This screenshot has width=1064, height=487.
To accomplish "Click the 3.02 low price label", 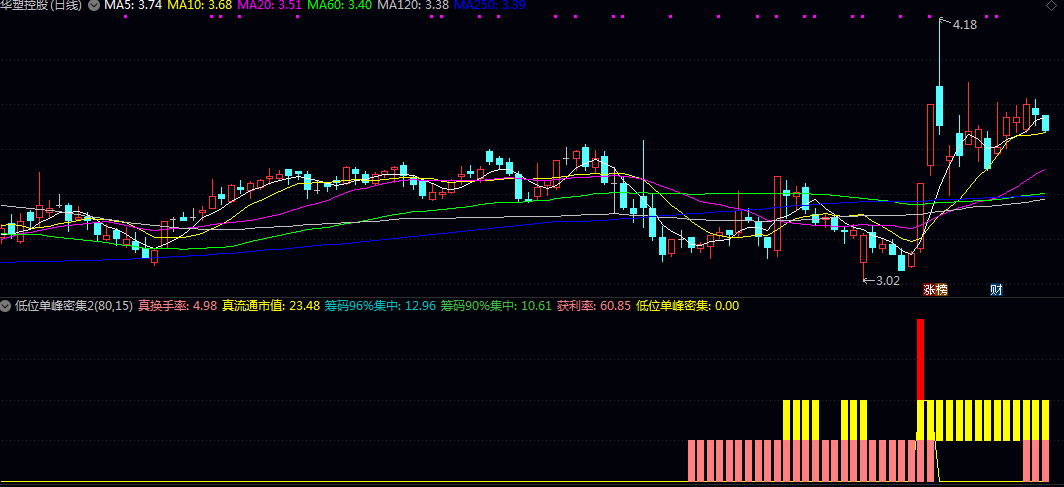I will 888,281.
